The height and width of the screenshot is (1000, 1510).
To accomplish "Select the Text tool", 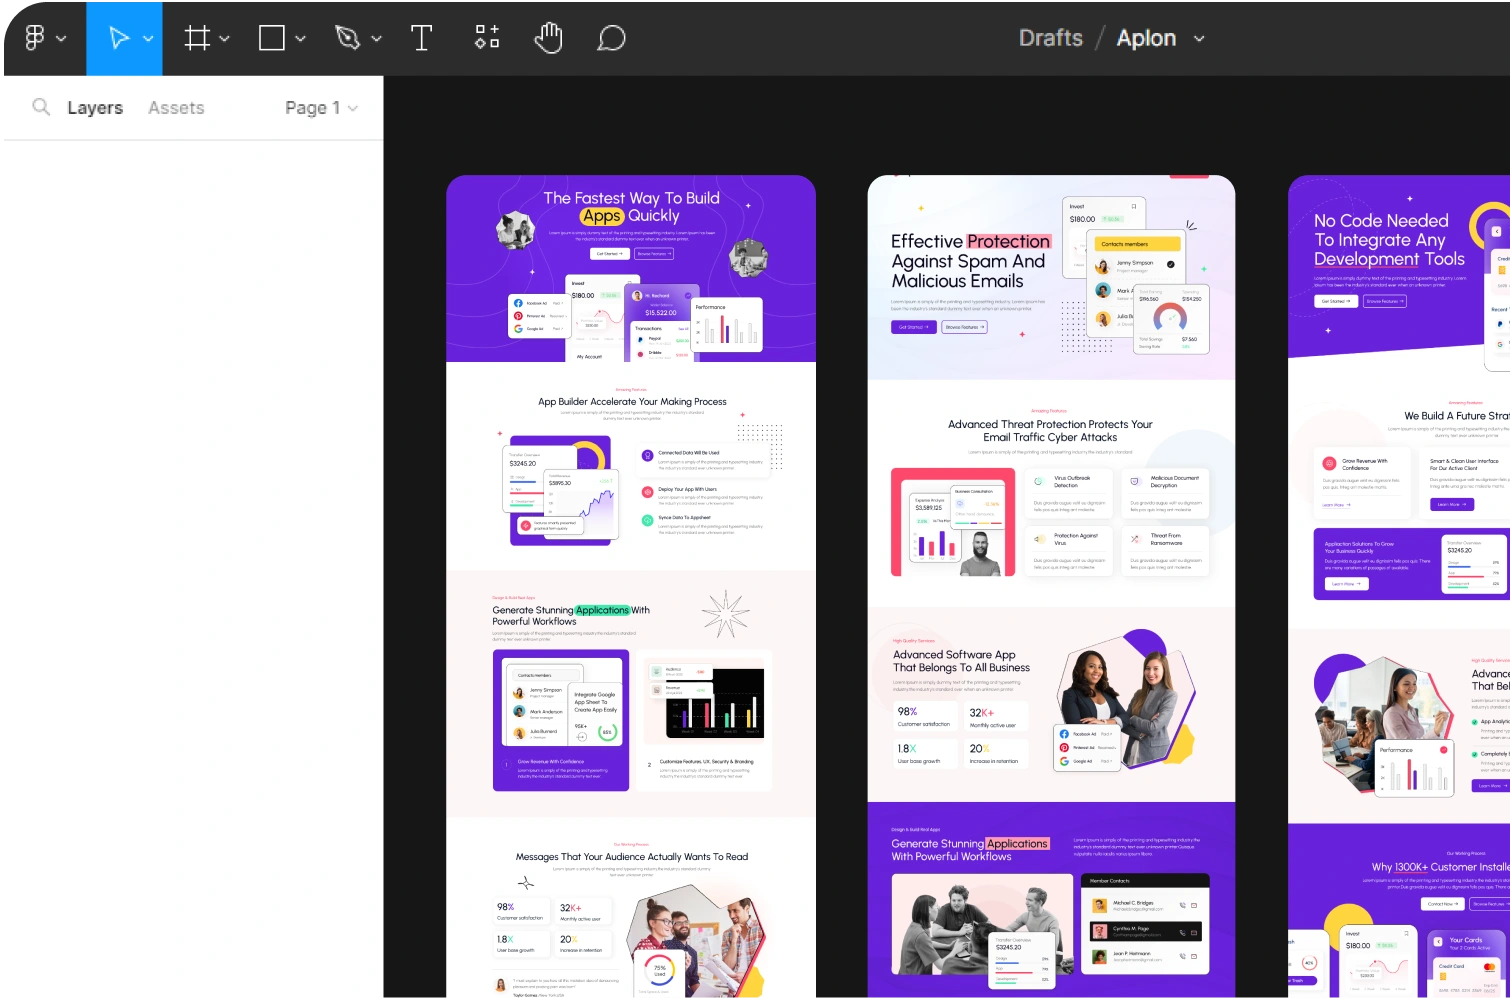I will pyautogui.click(x=421, y=38).
